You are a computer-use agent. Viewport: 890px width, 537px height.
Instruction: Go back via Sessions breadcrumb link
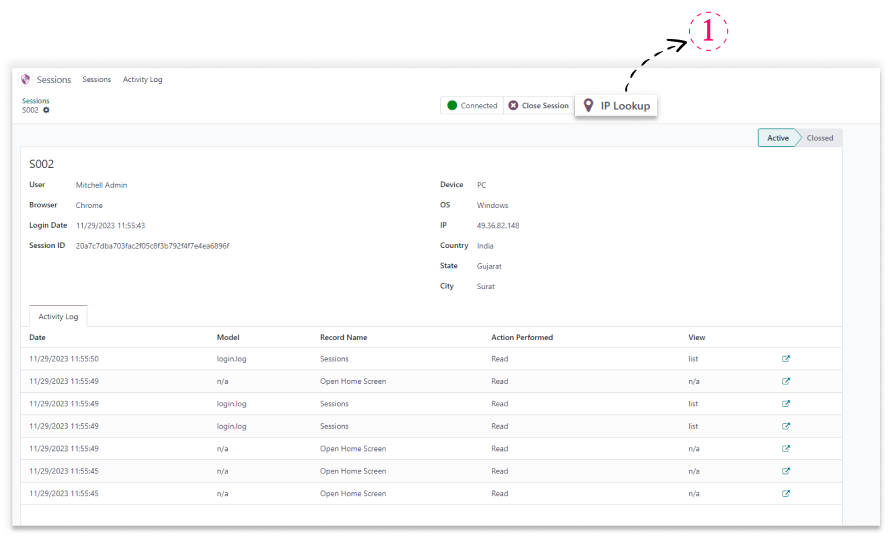tap(35, 100)
